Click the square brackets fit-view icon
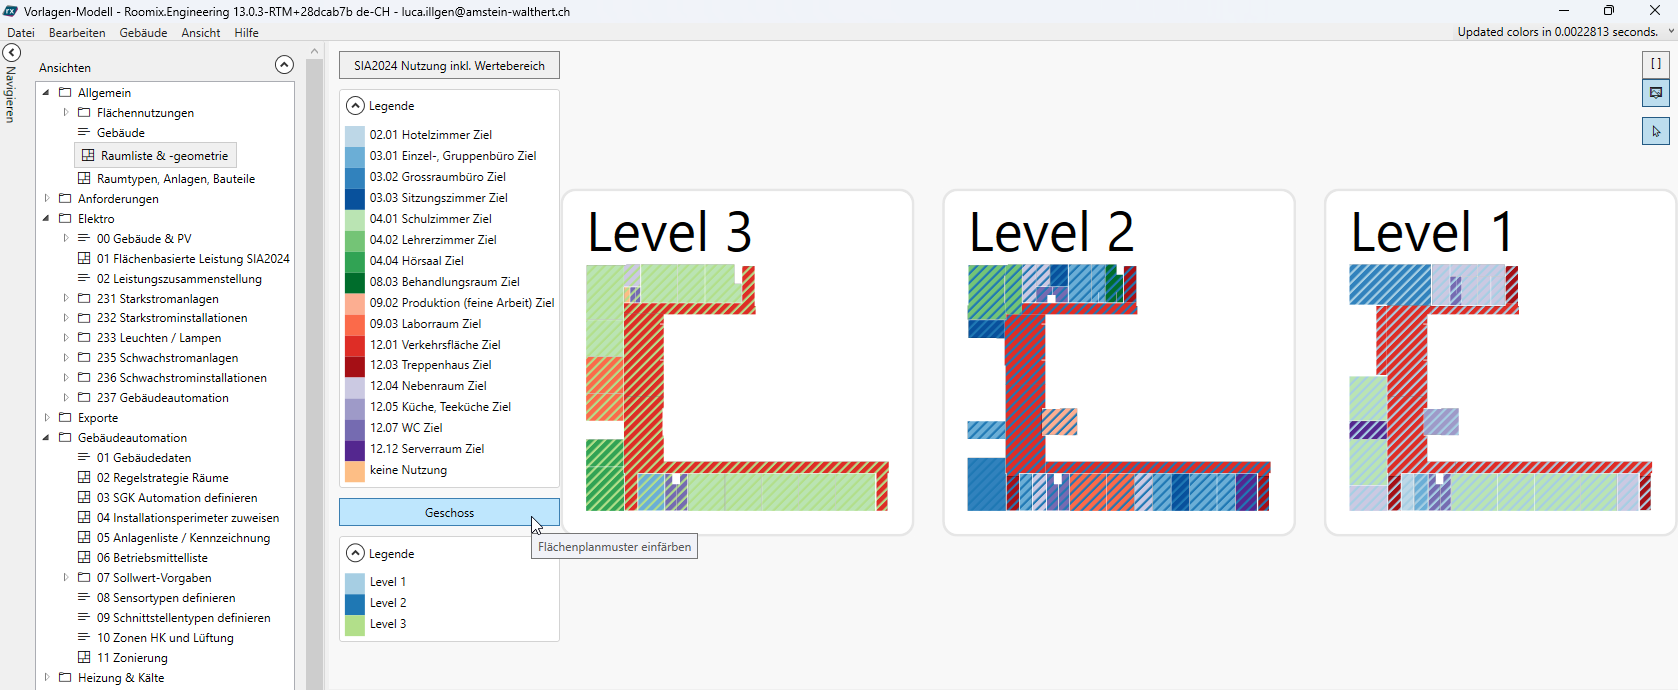 pos(1656,64)
